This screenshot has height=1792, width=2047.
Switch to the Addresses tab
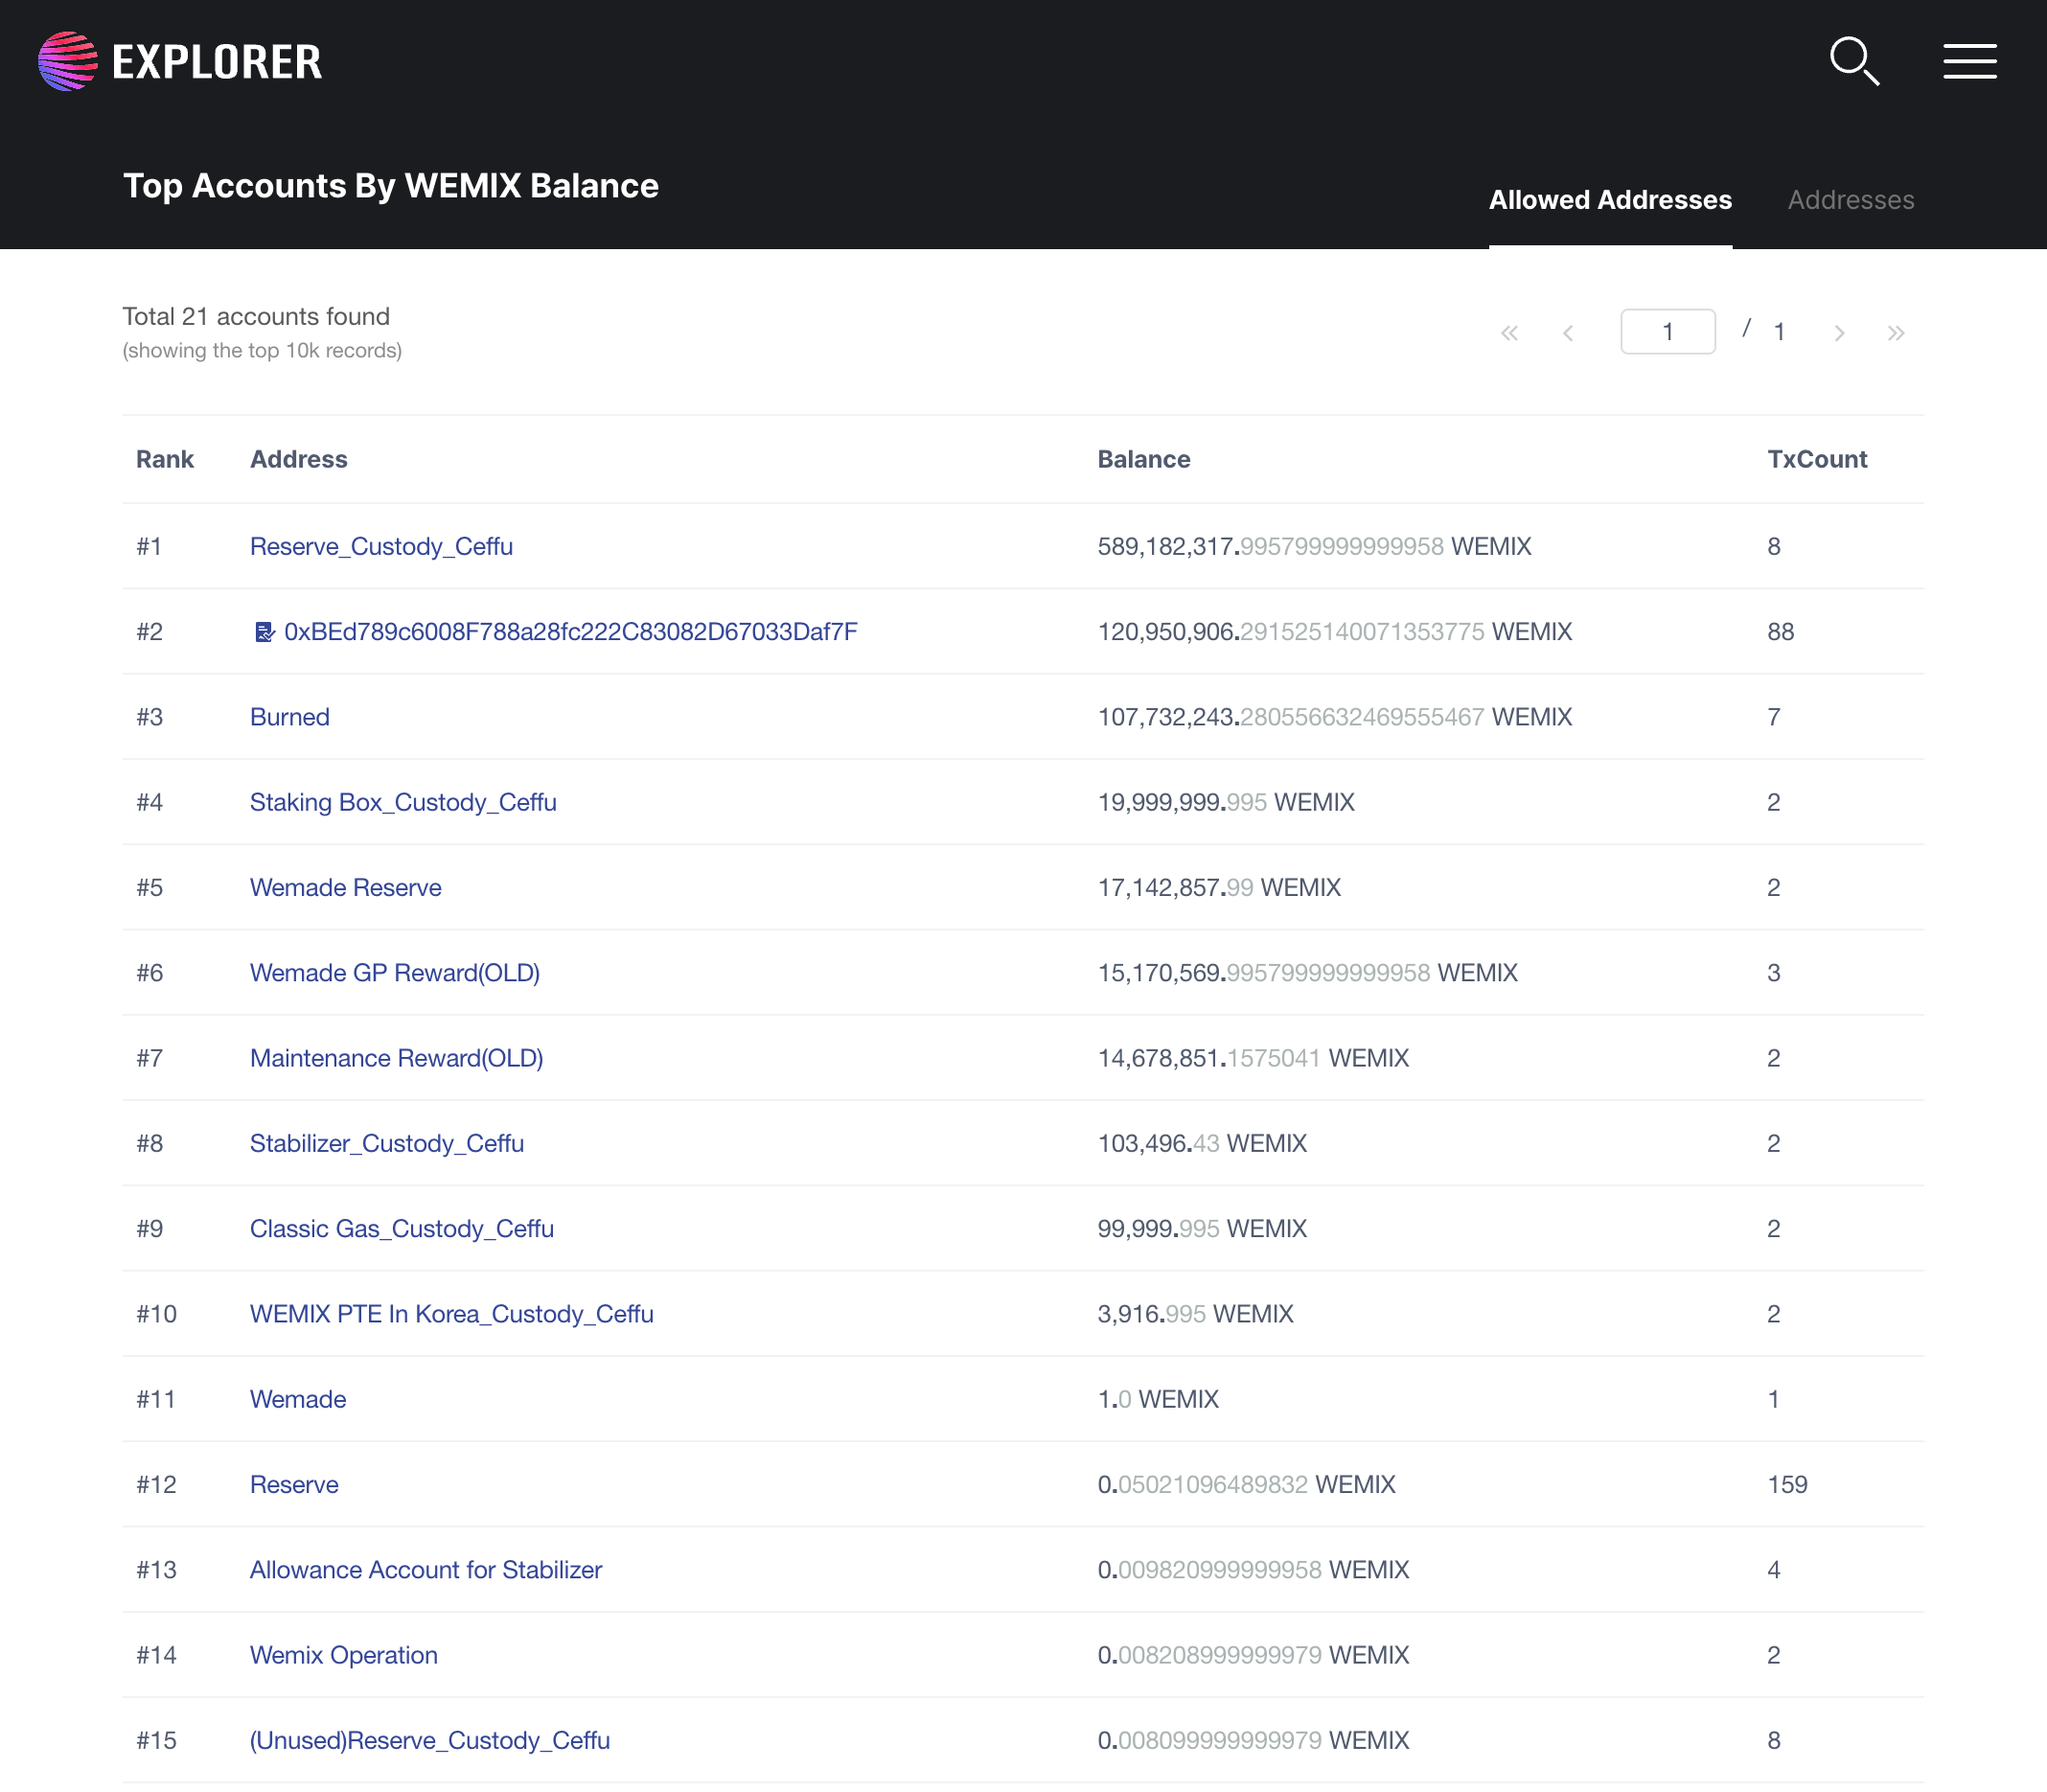click(1850, 200)
